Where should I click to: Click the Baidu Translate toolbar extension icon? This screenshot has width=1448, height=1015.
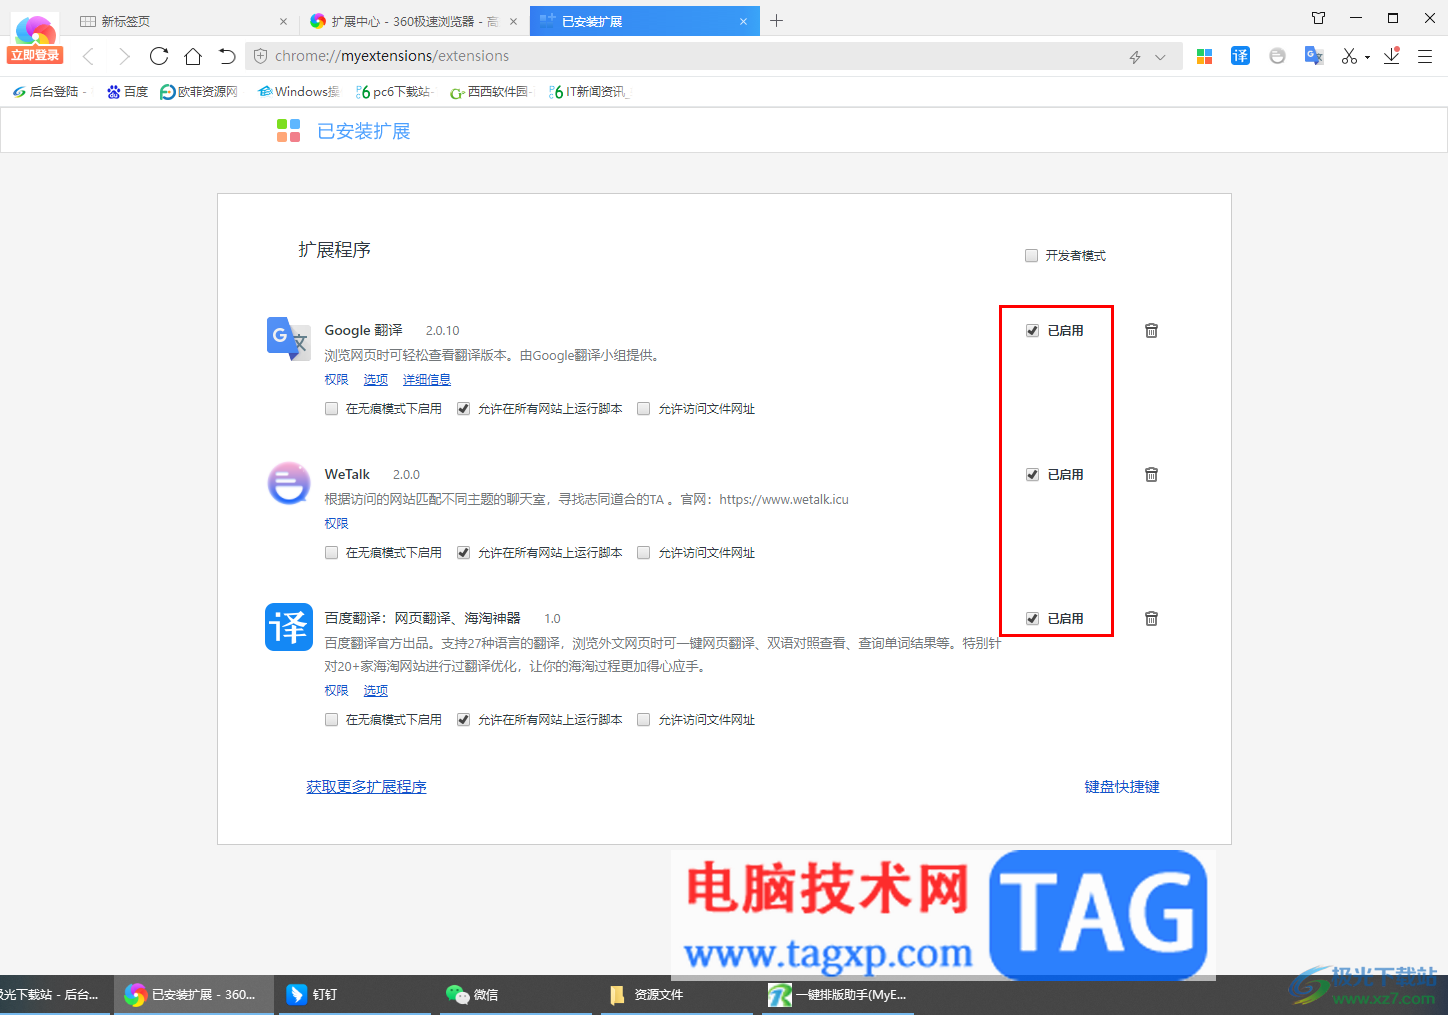click(x=1240, y=56)
